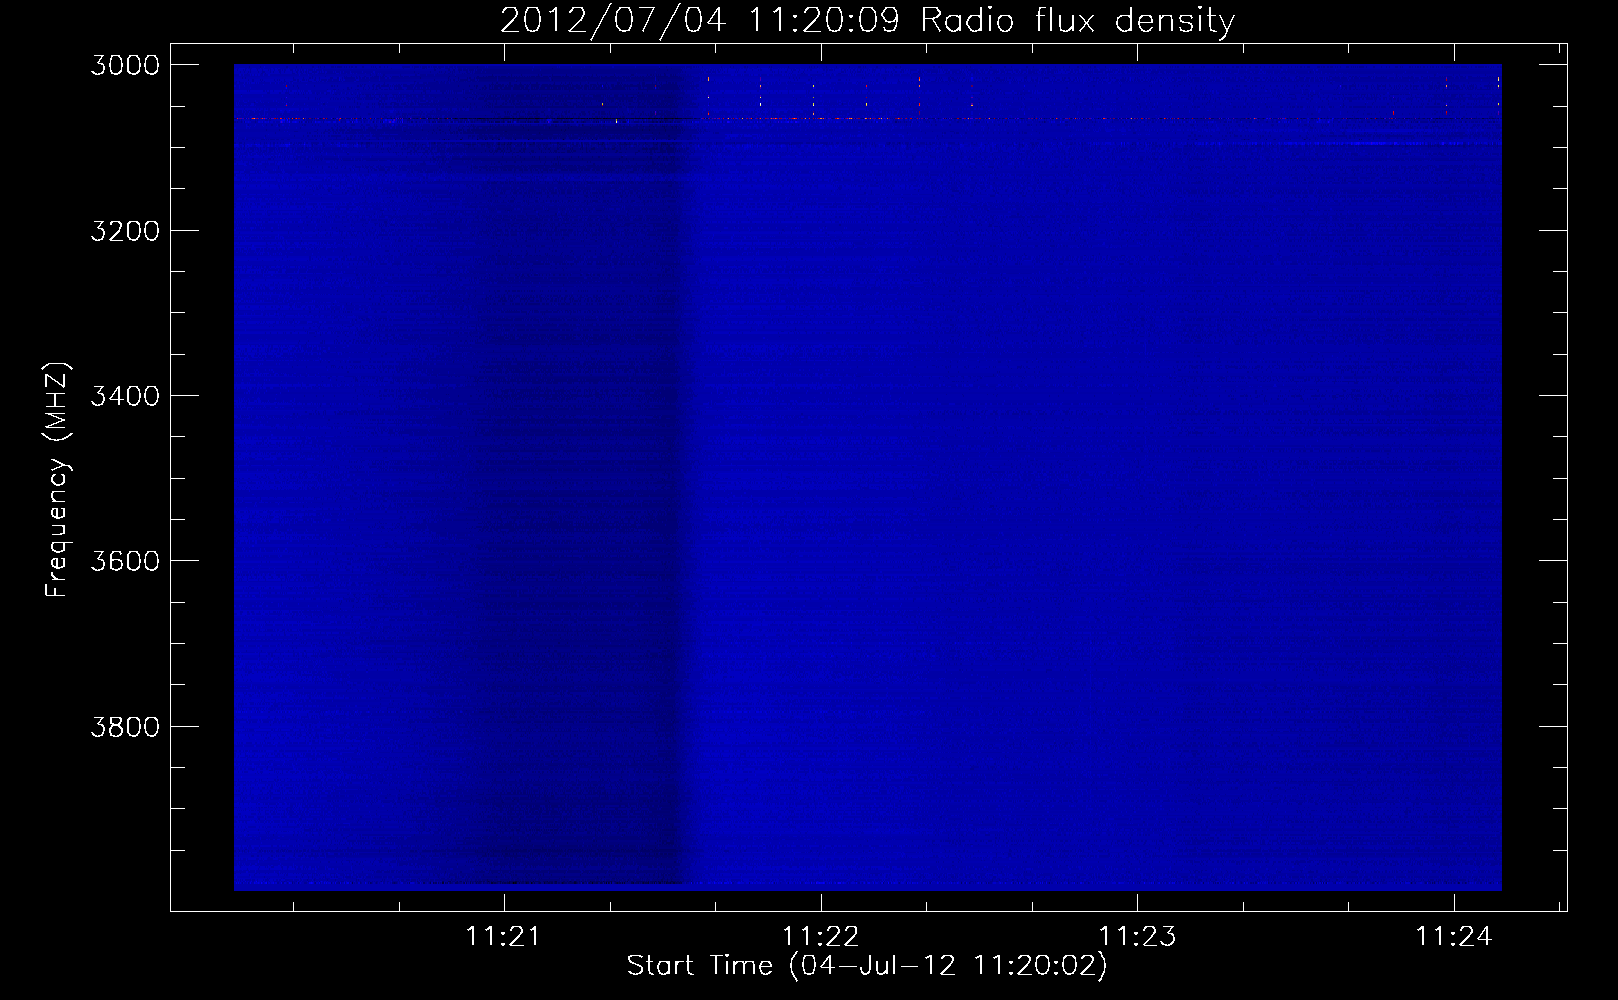This screenshot has width=1618, height=1000.
Task: Click the 11:22 time tick label
Action: (x=820, y=936)
